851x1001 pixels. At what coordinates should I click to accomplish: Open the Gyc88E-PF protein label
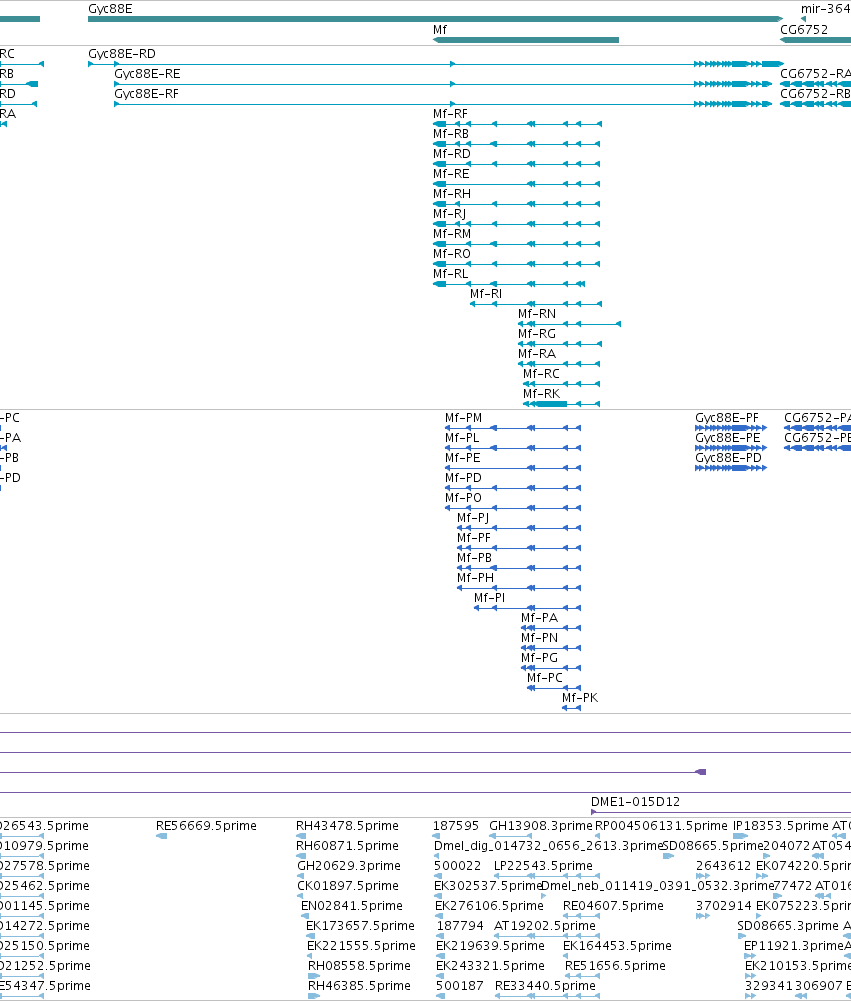pos(727,418)
